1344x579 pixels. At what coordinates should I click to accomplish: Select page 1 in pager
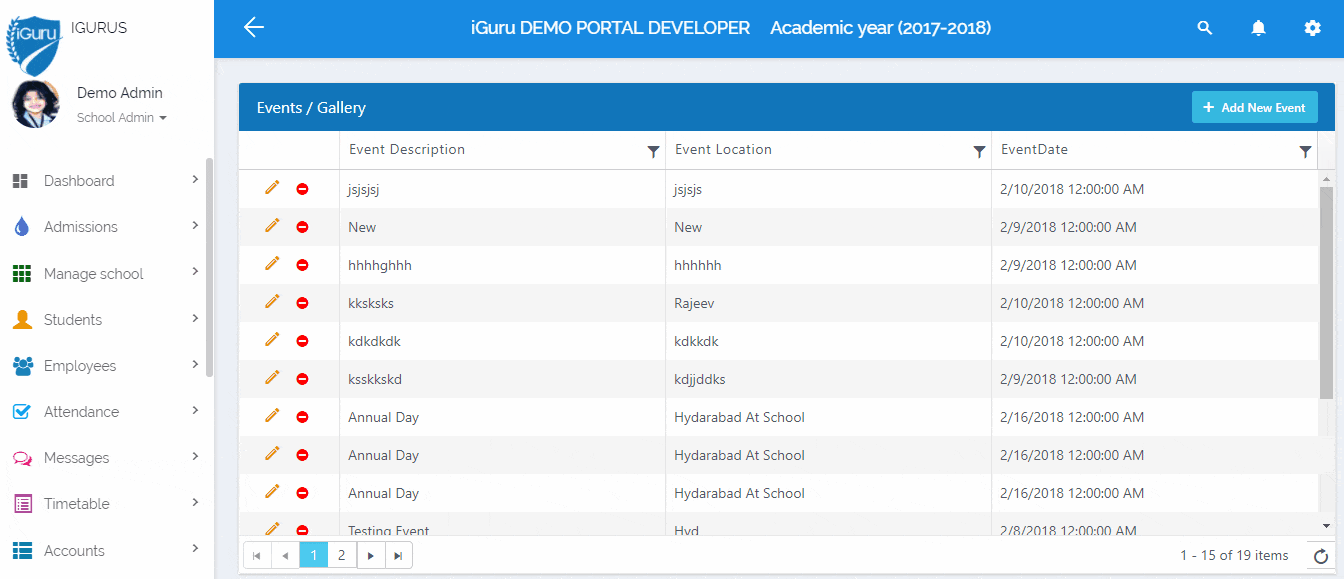(313, 555)
